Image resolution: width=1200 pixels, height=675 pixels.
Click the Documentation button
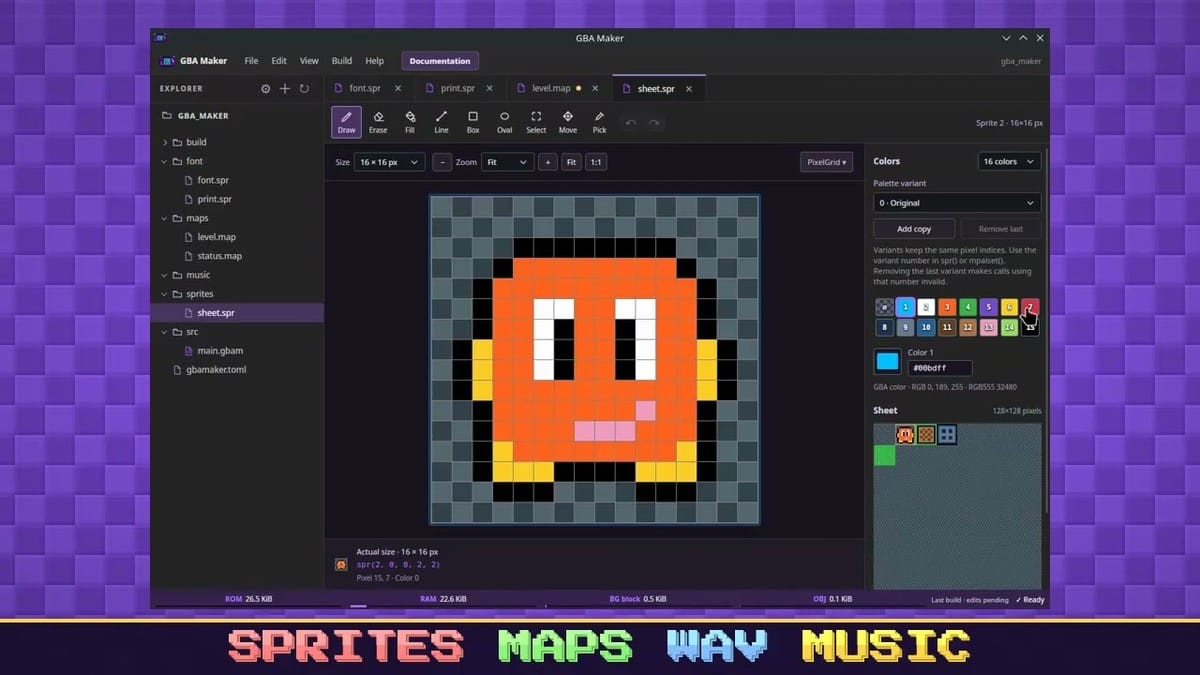[440, 61]
